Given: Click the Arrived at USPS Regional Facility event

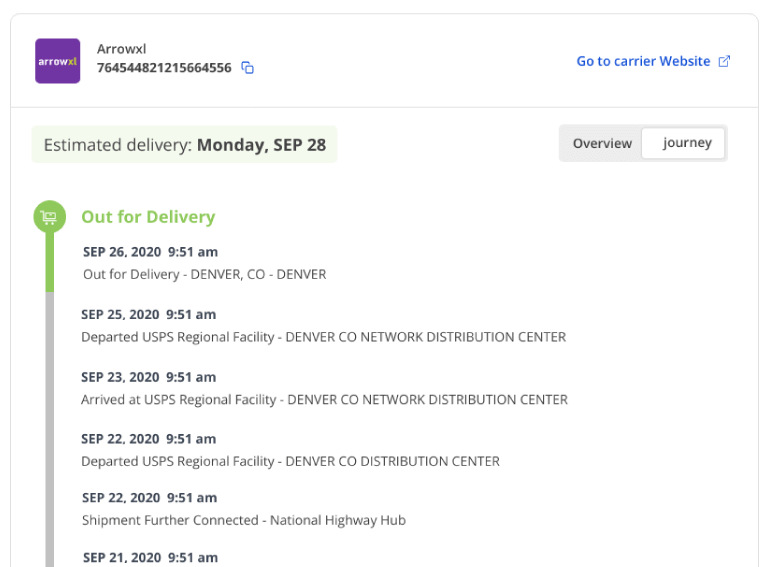Looking at the screenshot, I should tap(324, 400).
